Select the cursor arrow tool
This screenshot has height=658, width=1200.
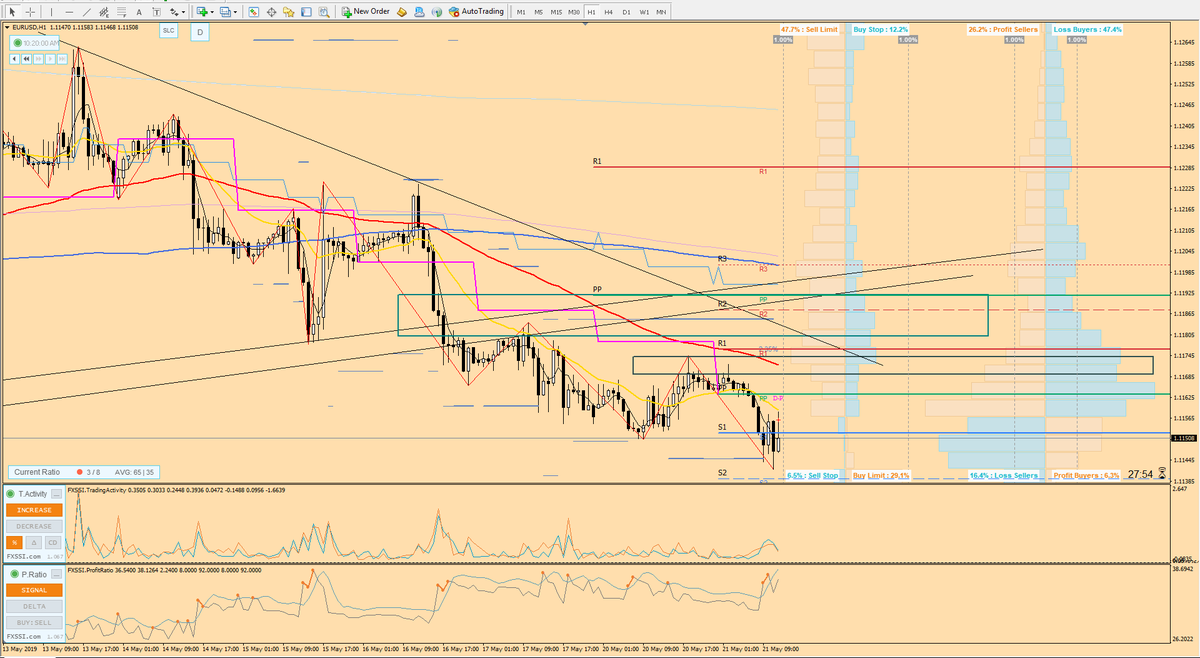pos(12,11)
